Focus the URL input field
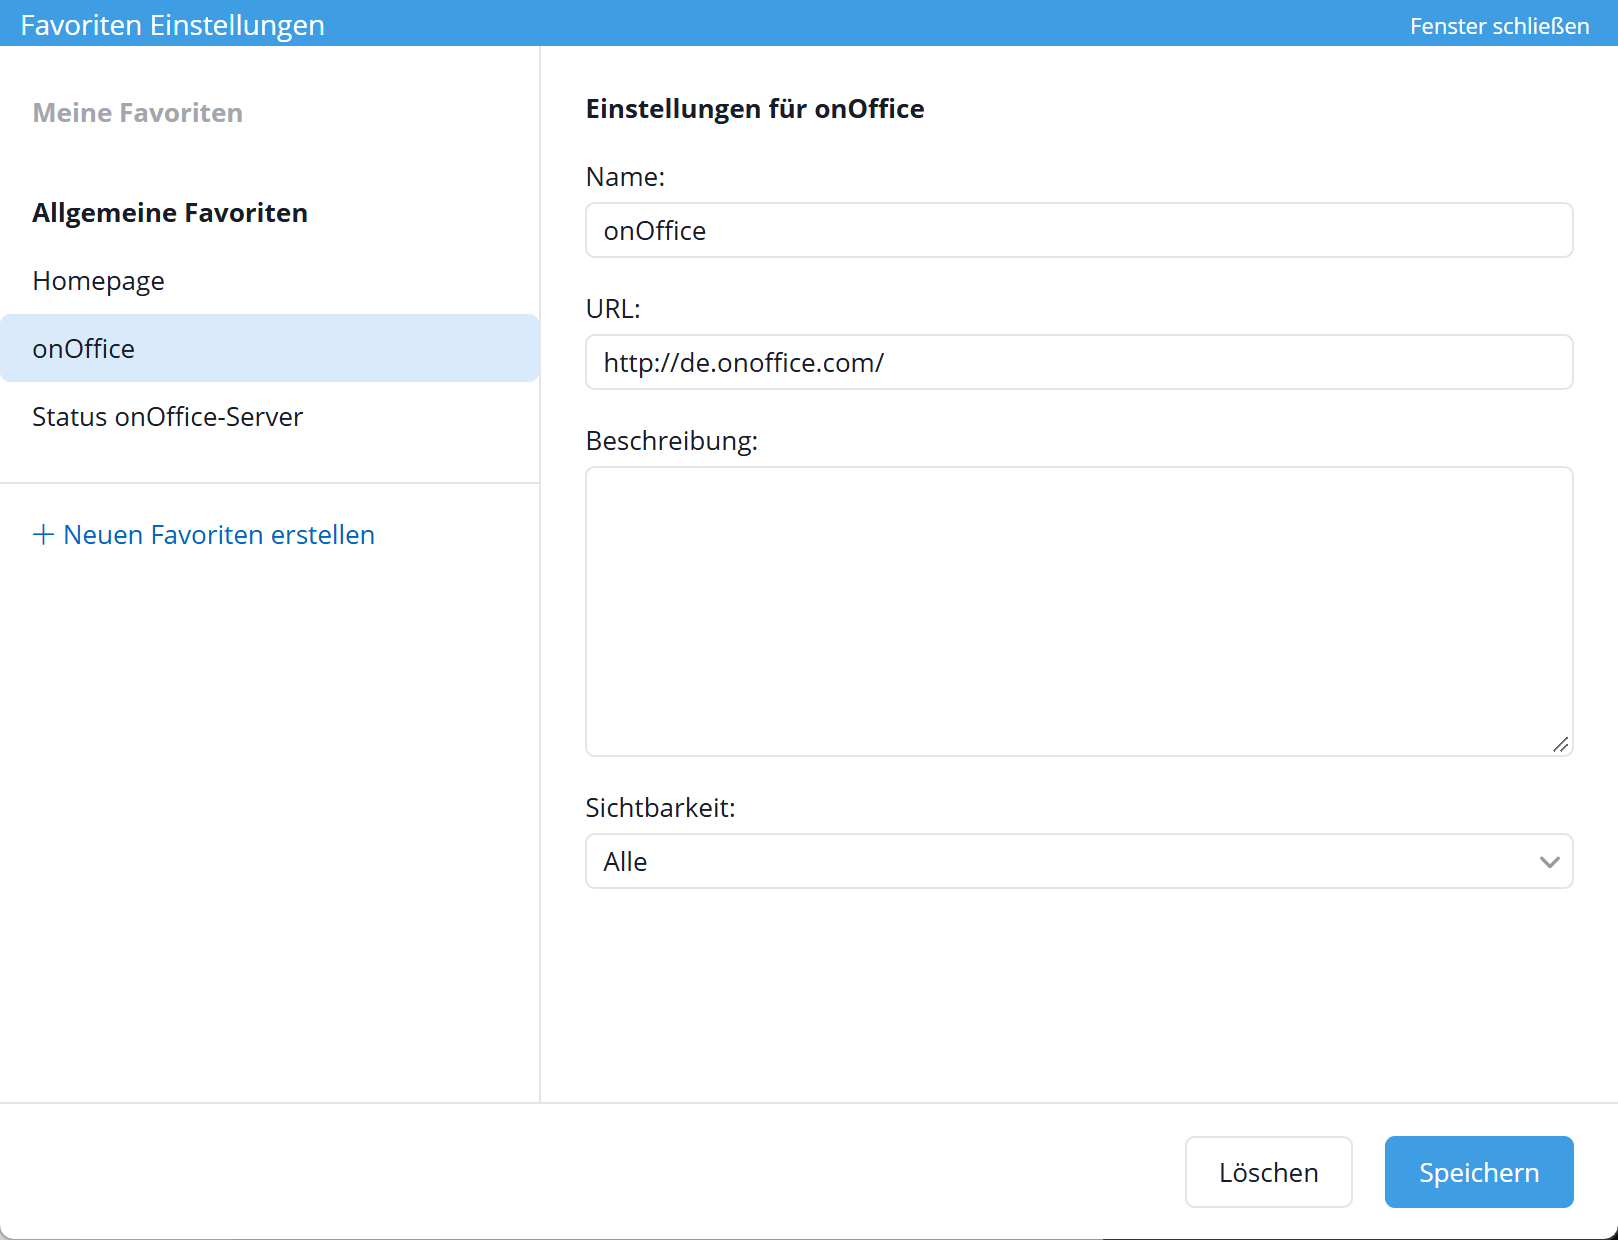Image resolution: width=1618 pixels, height=1240 pixels. 1079,362
